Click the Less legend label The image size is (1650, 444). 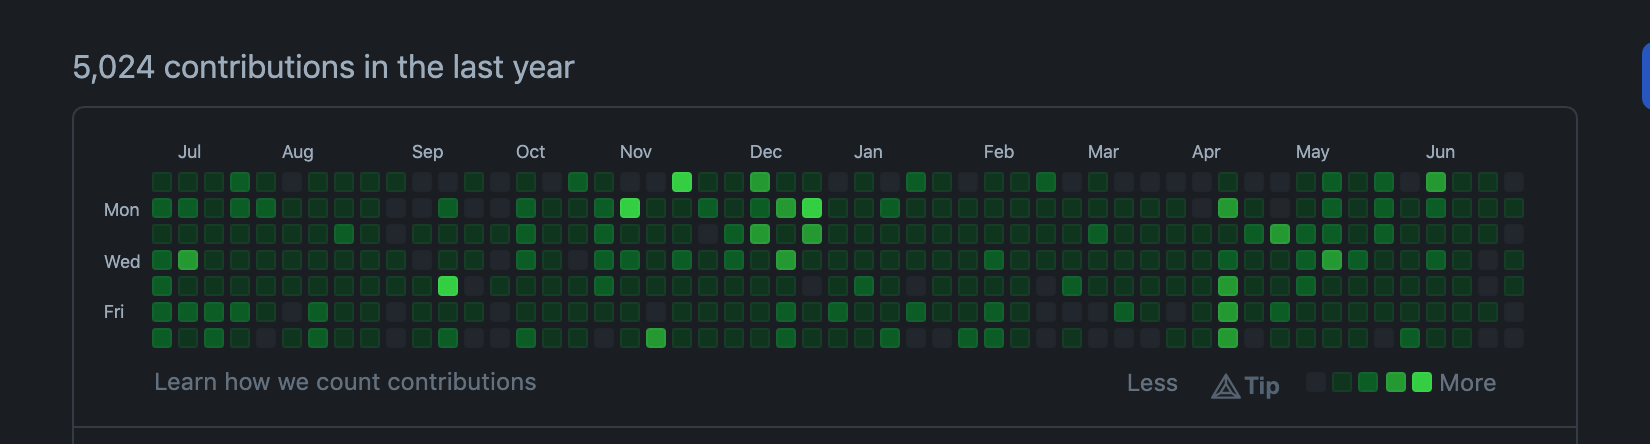[x=1152, y=383]
